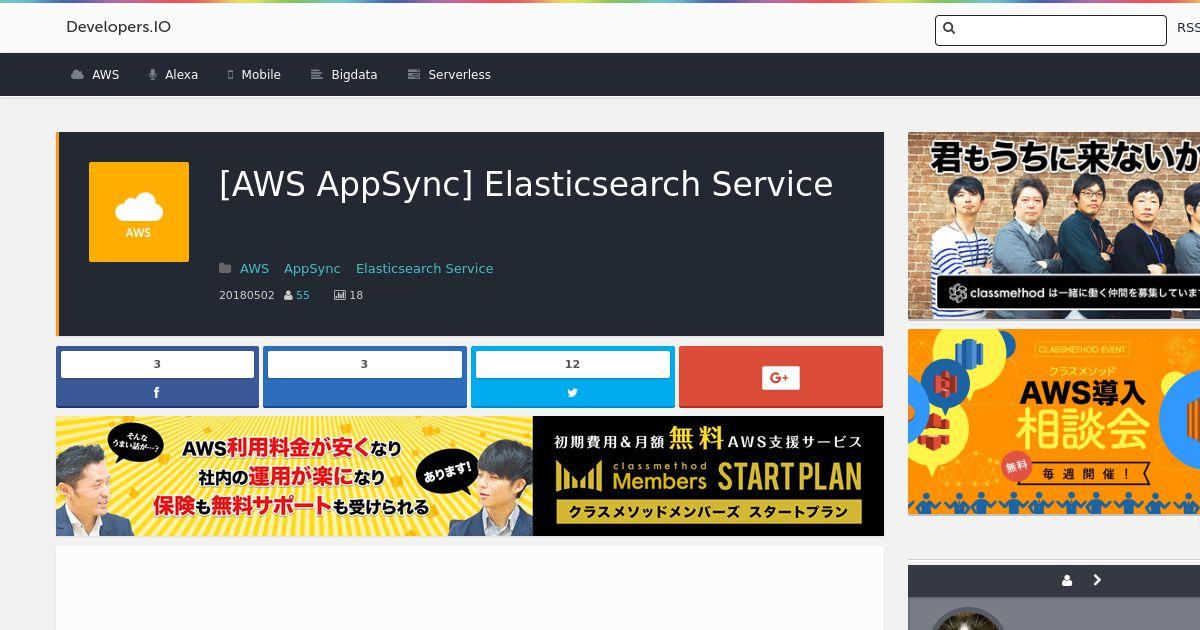Open the Alexa navigation menu item

click(181, 75)
